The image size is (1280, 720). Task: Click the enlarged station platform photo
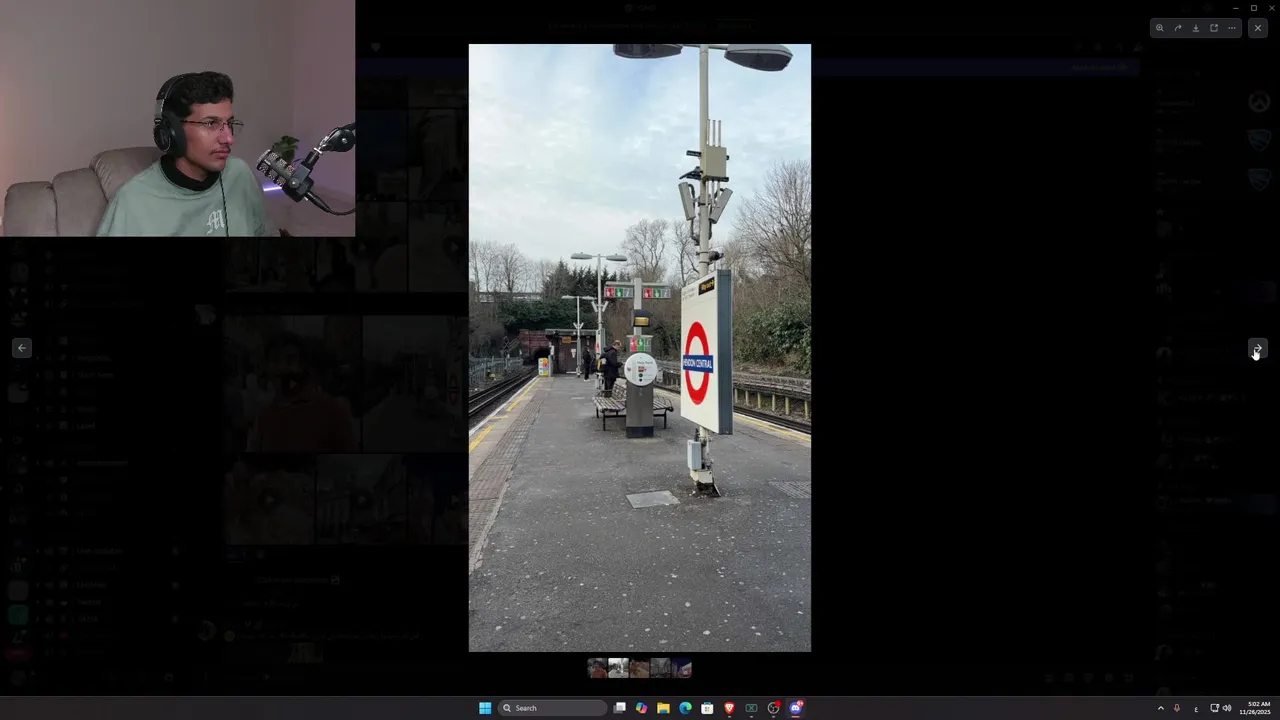click(x=640, y=348)
